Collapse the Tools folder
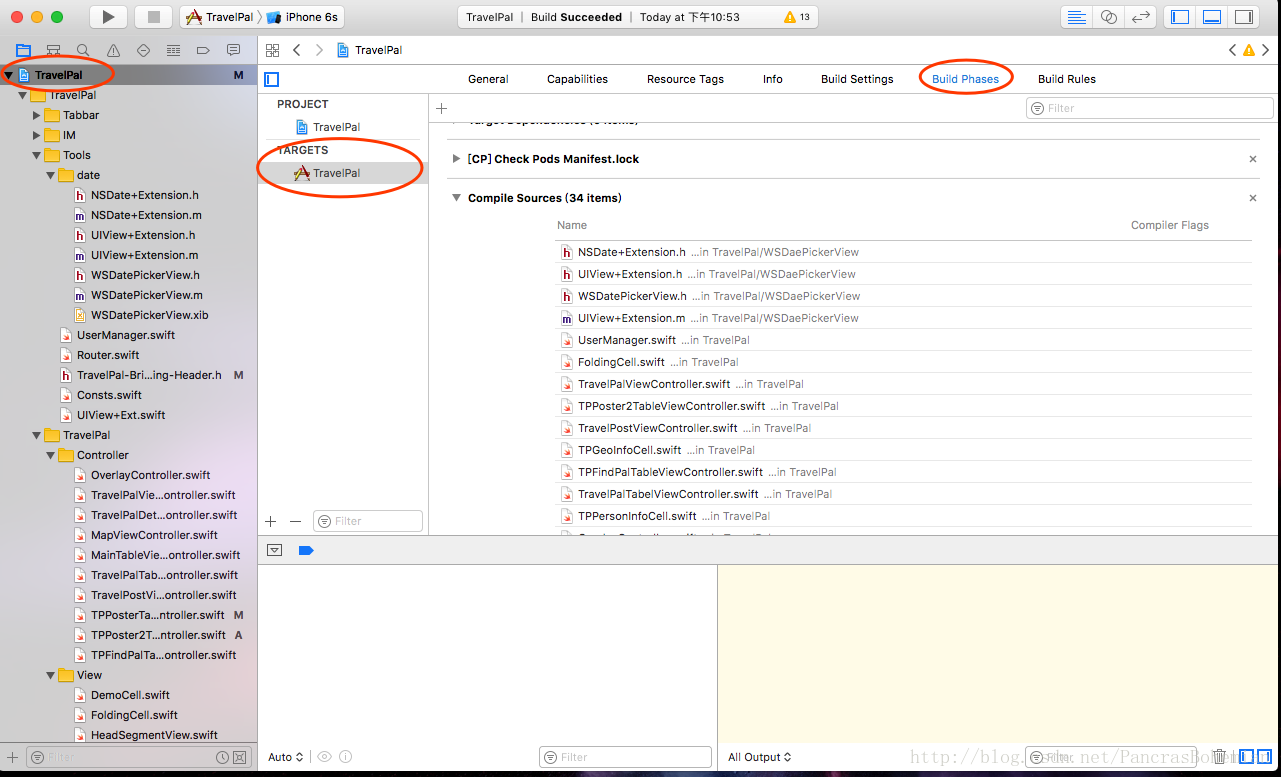 point(37,155)
